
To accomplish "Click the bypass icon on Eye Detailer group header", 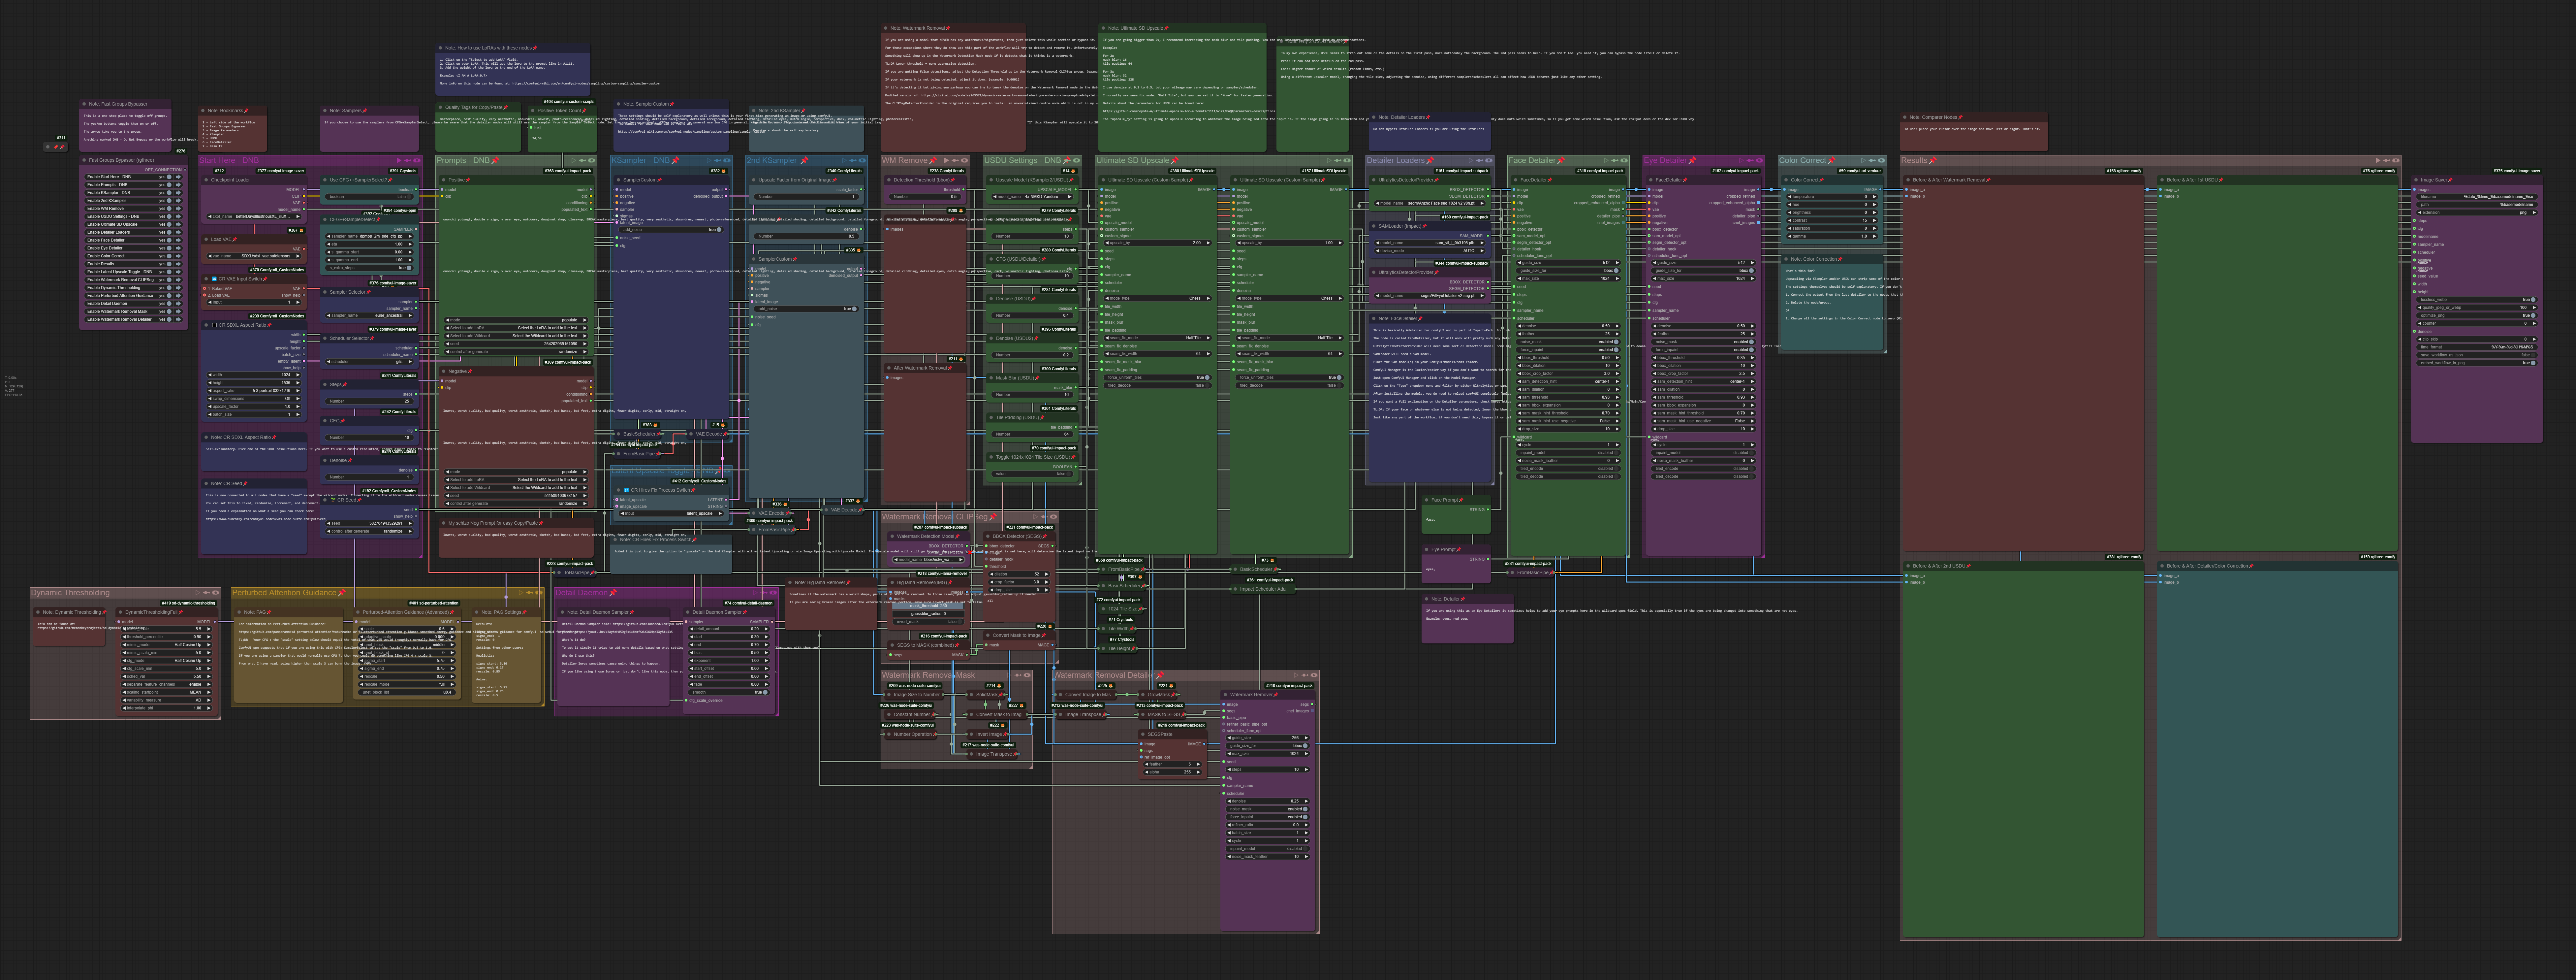I will (1750, 160).
